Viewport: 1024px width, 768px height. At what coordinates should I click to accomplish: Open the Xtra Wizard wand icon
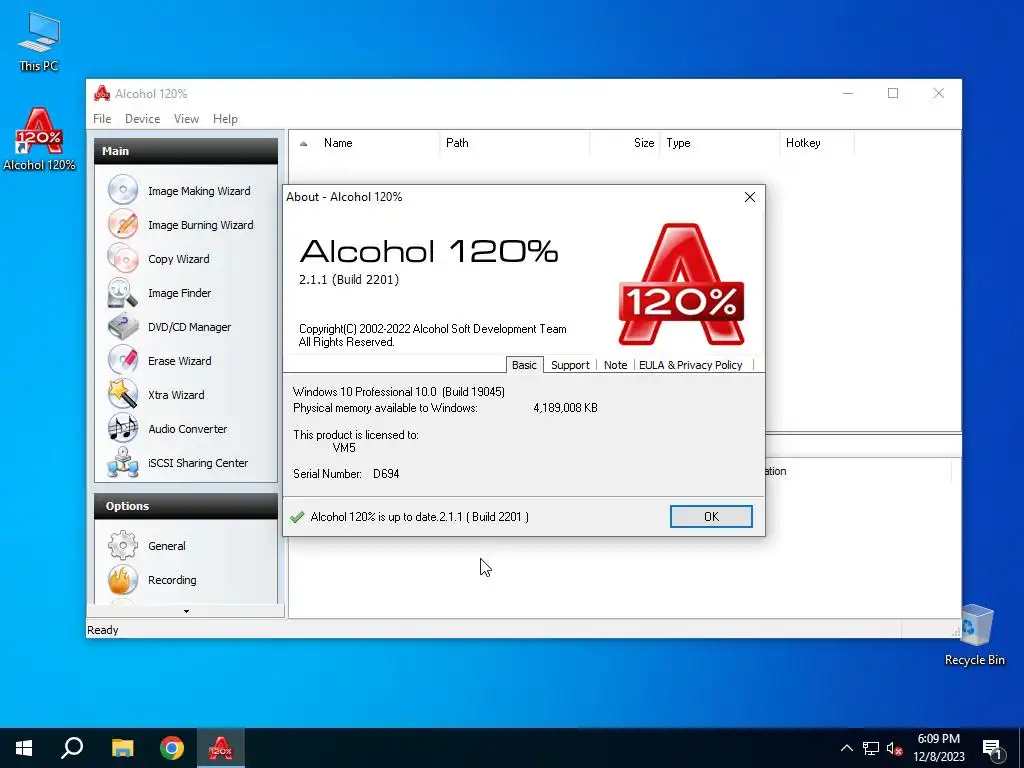click(x=123, y=394)
